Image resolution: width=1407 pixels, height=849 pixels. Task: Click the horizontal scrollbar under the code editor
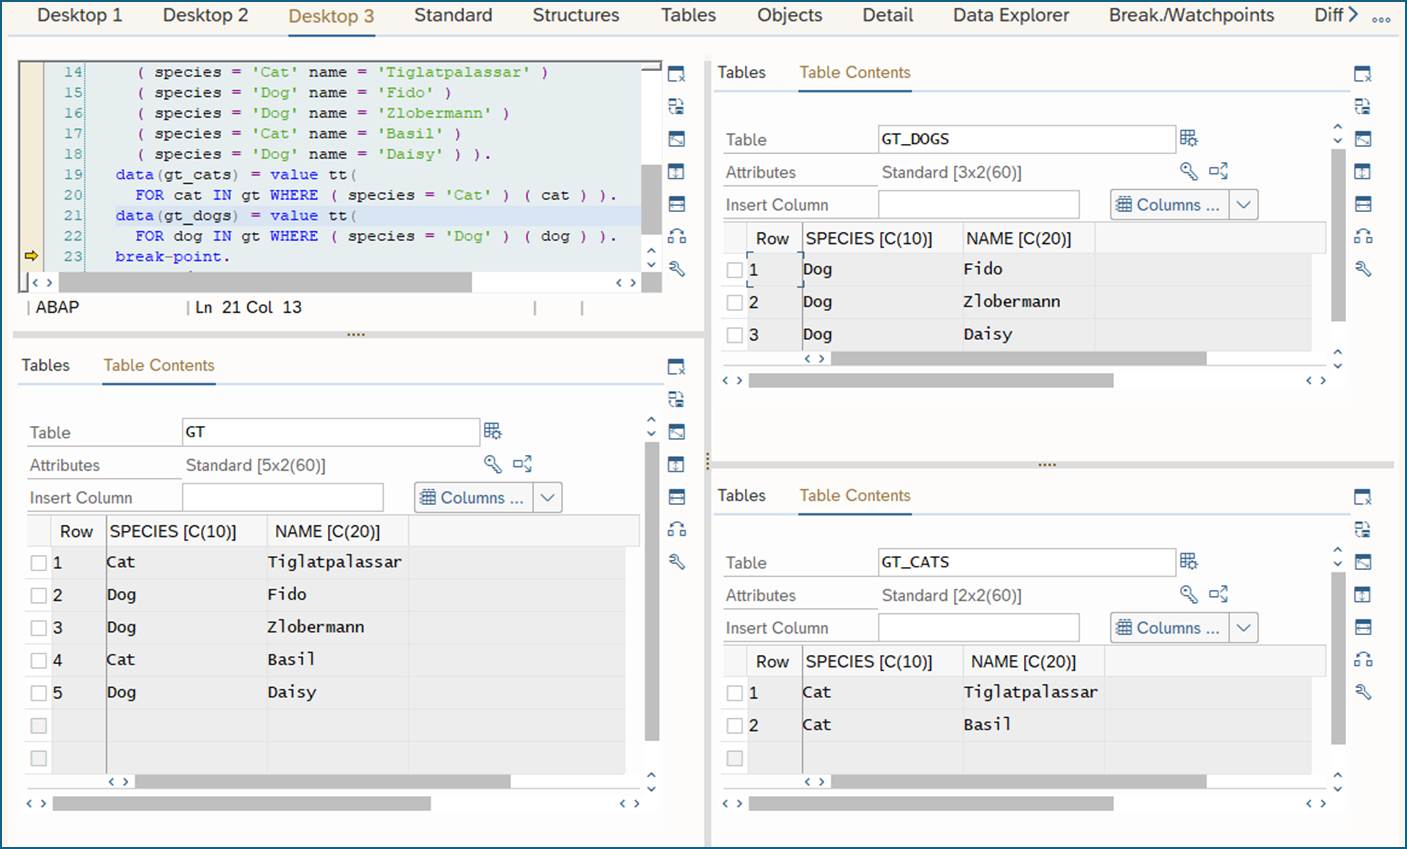(265, 283)
